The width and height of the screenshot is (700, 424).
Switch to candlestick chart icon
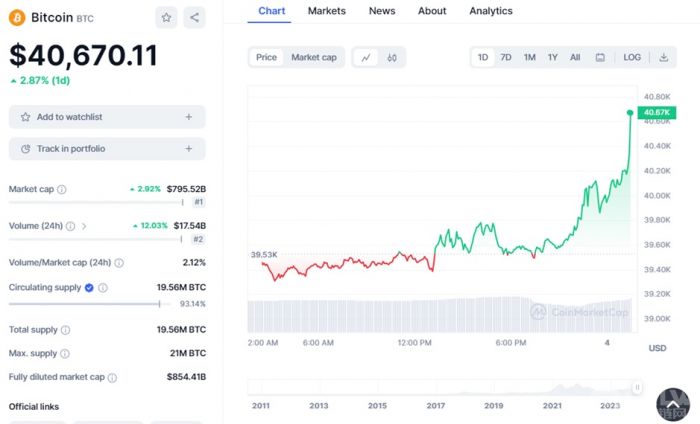pos(392,58)
